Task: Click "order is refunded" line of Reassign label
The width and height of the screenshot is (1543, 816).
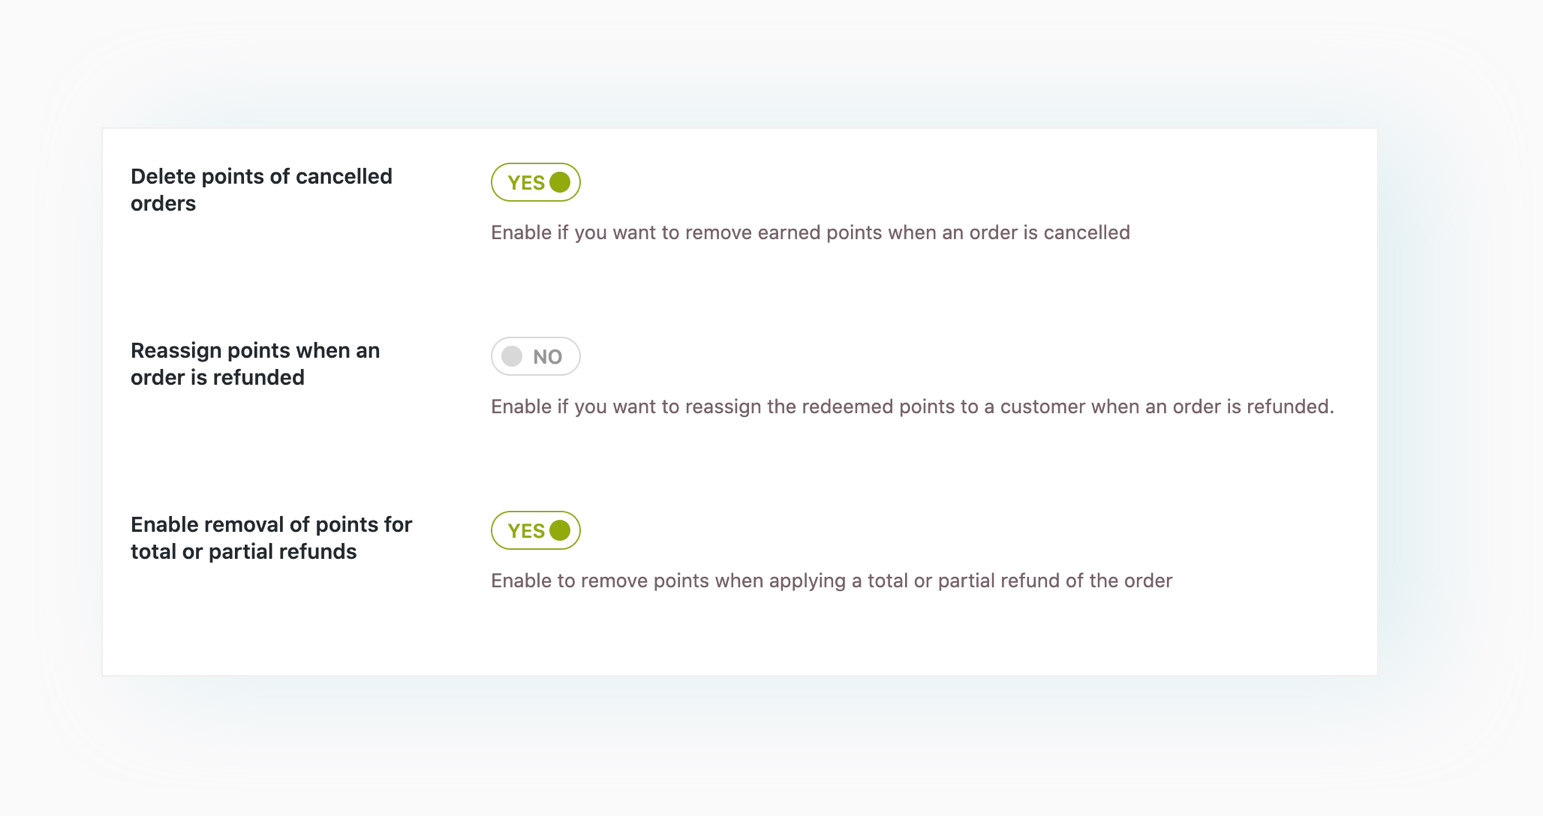Action: pos(217,378)
